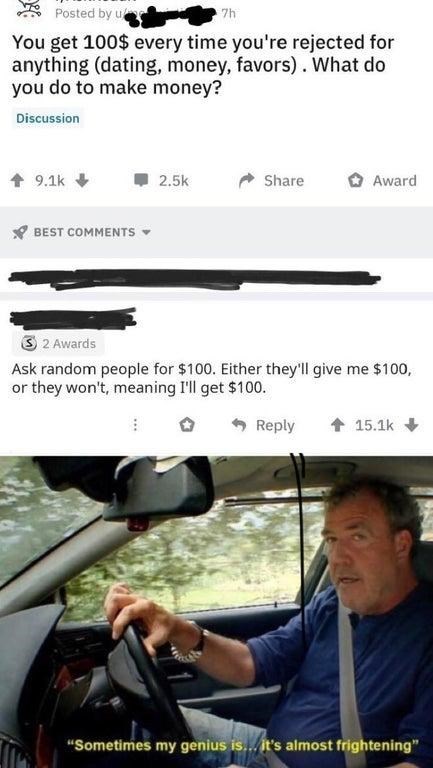433x768 pixels.
Task: Open the 2.5k comments icon
Action: pos(142,181)
